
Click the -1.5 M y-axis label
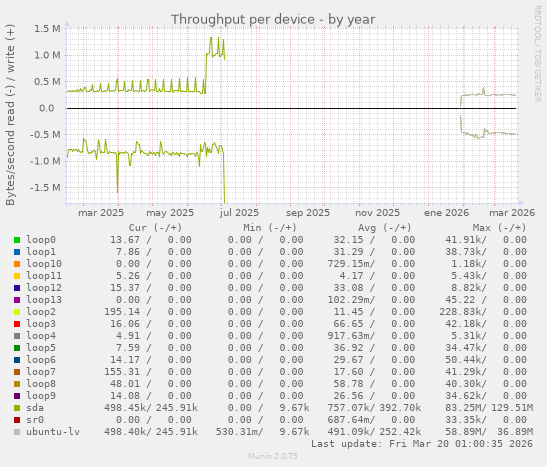click(45, 188)
